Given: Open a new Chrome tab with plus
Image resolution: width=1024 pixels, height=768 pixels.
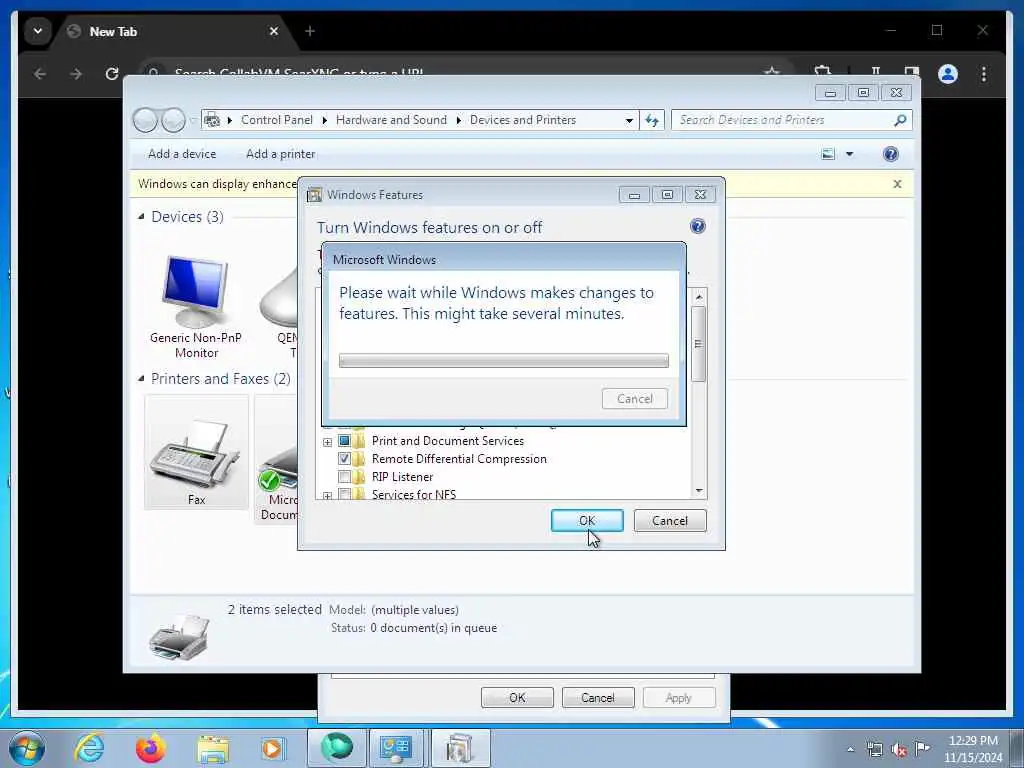Looking at the screenshot, I should (310, 31).
